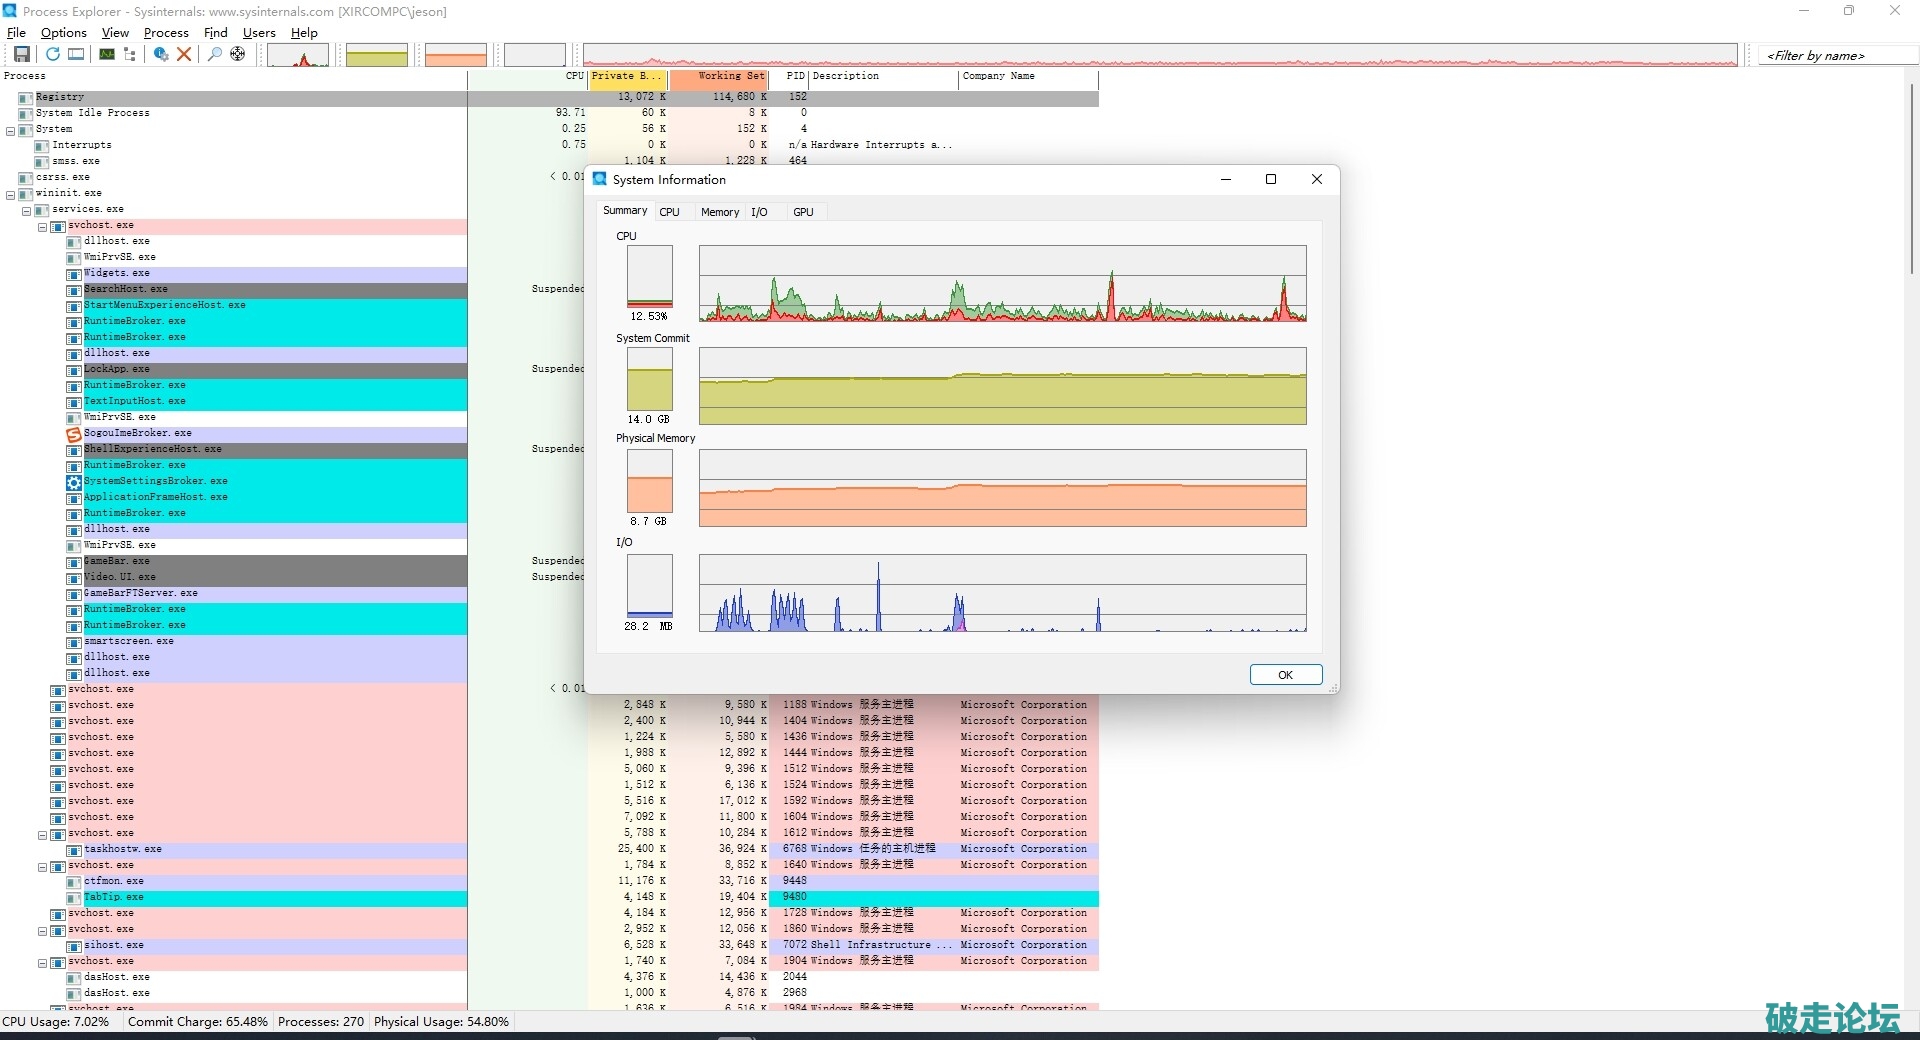Switch to the Memory tab

[719, 212]
